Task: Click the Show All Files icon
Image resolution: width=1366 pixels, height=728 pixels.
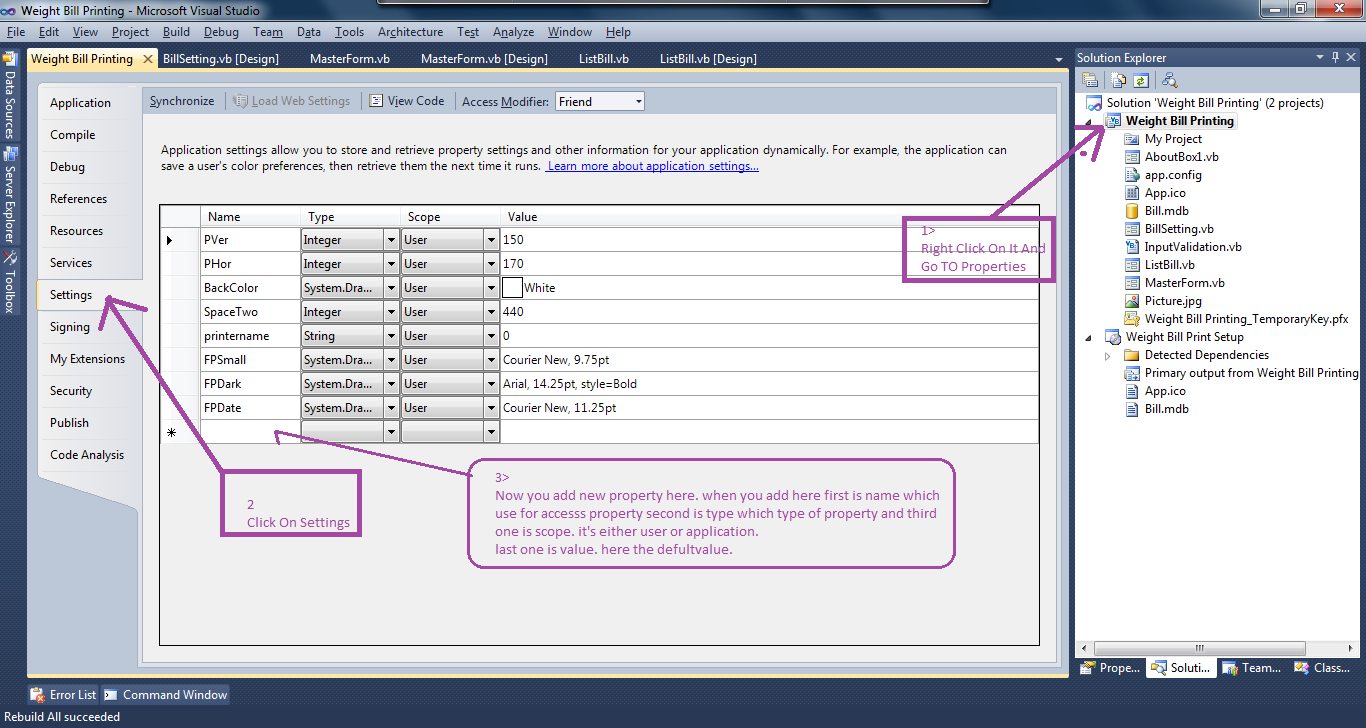Action: pos(1118,79)
